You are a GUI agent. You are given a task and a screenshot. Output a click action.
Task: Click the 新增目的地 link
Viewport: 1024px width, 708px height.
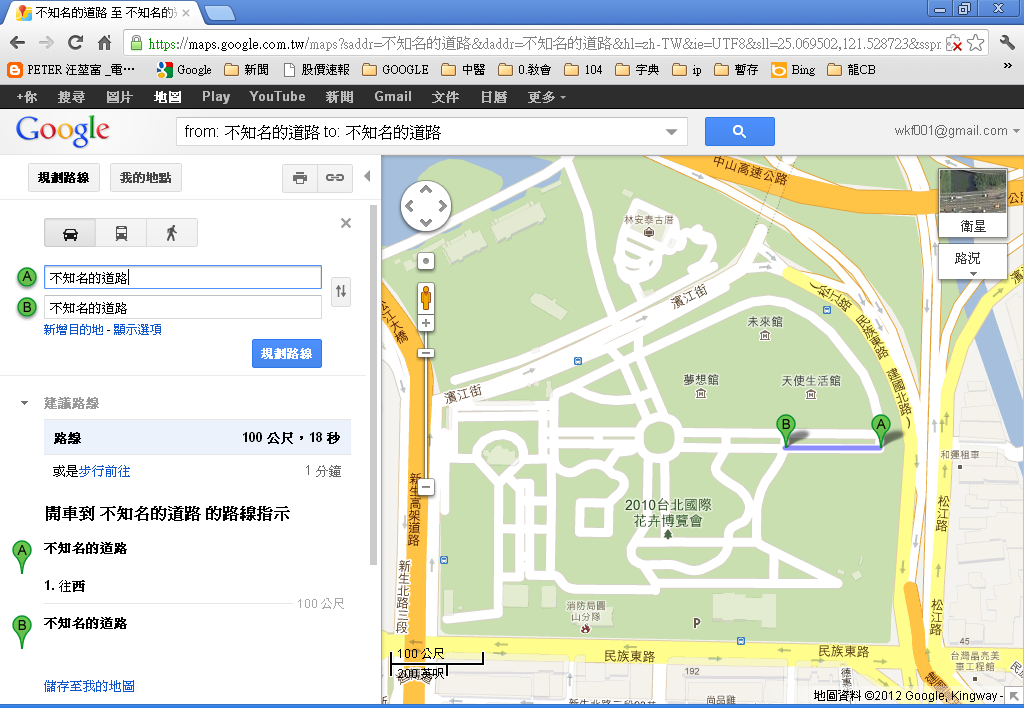tap(73, 330)
